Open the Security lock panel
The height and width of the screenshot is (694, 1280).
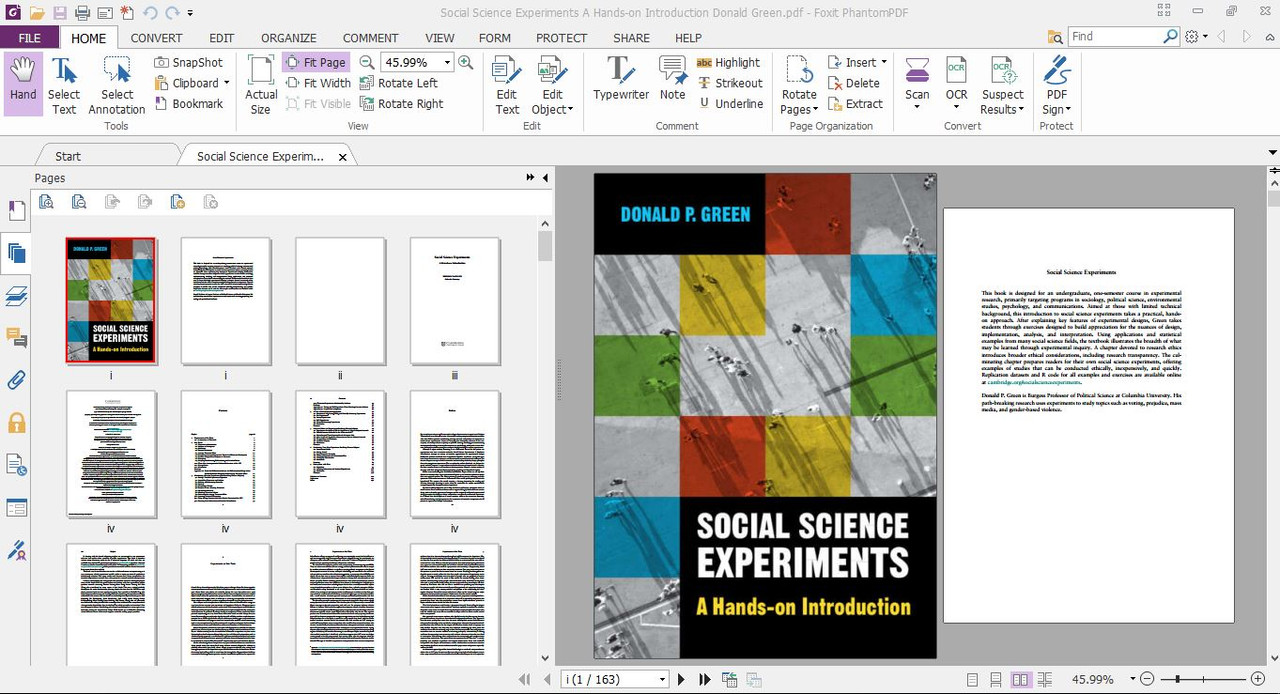[x=17, y=422]
